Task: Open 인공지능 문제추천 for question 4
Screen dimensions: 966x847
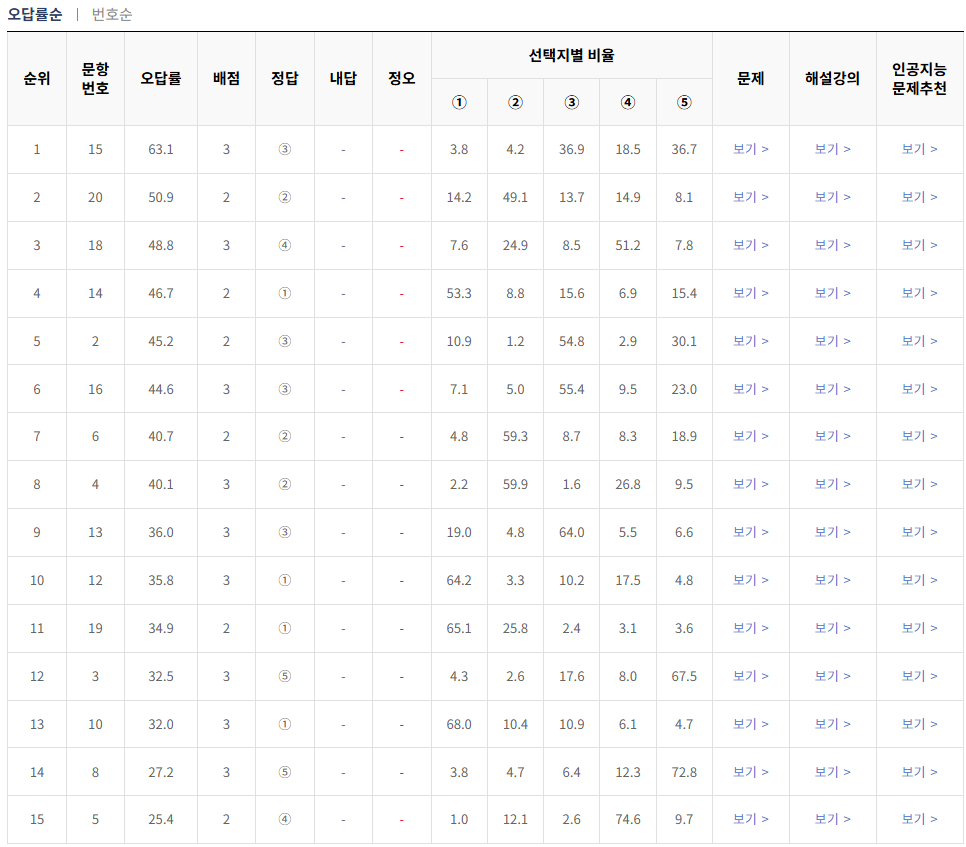Action: 919,484
